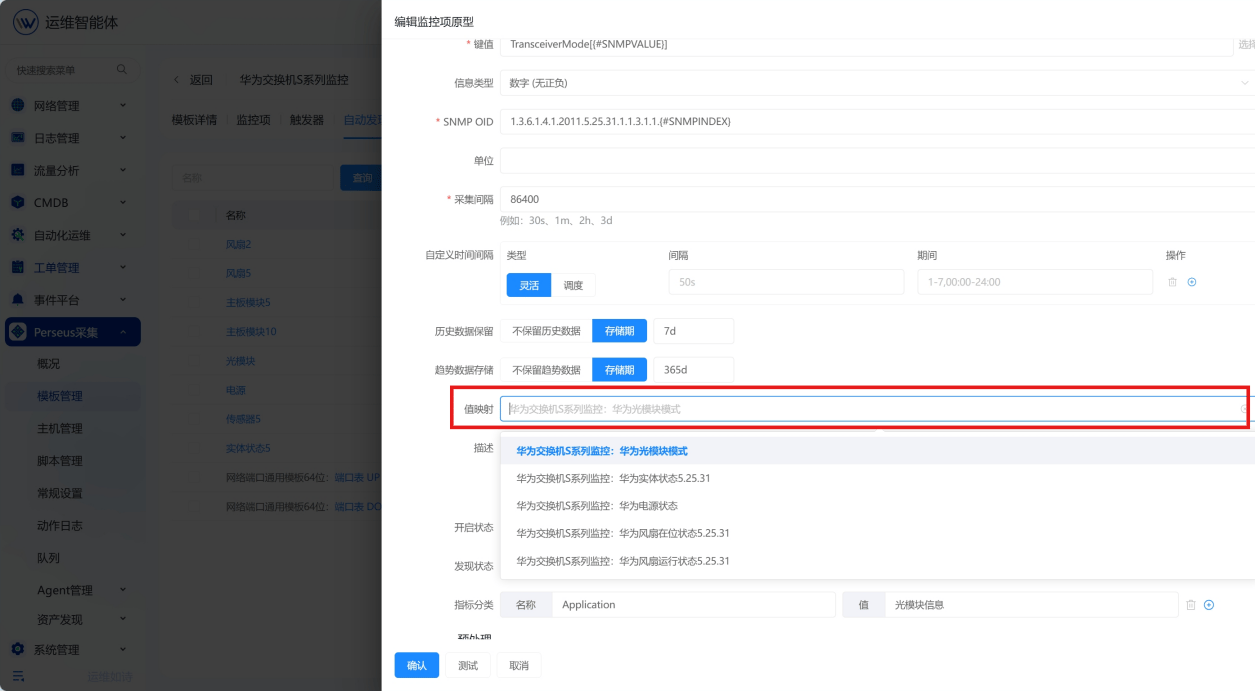Click the CMDB cube icon in sidebar

coord(17,202)
